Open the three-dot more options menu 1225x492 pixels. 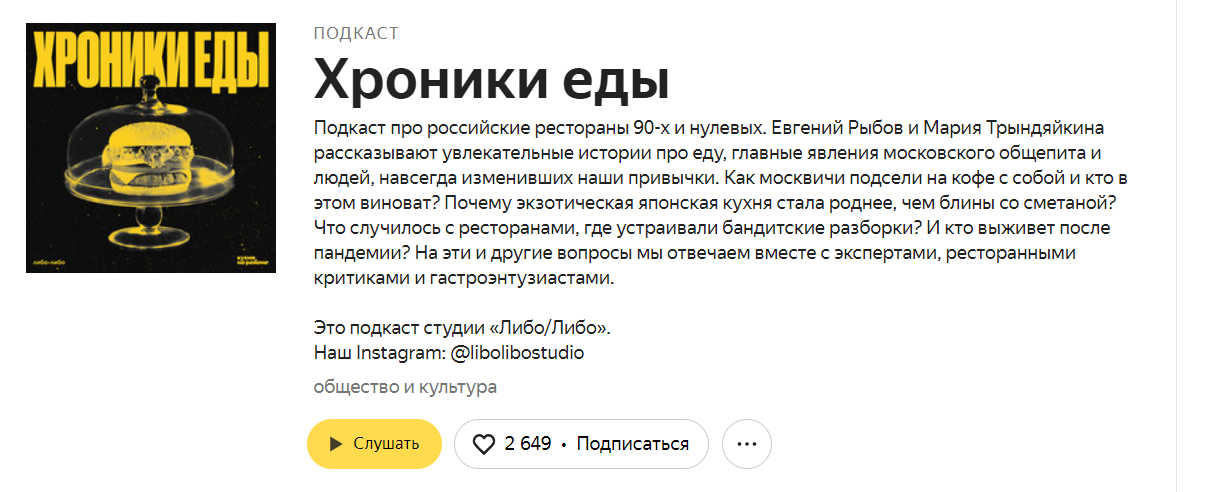pyautogui.click(x=747, y=444)
